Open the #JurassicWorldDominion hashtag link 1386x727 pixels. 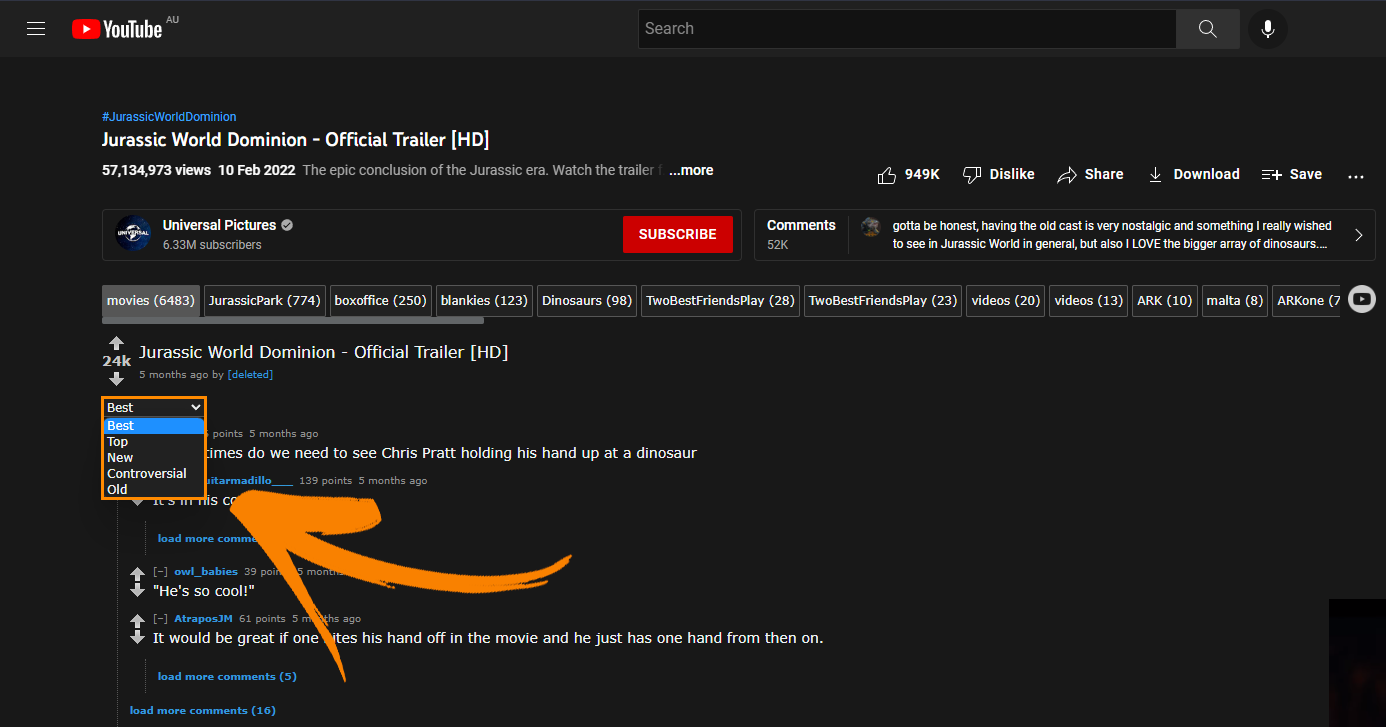tap(169, 117)
